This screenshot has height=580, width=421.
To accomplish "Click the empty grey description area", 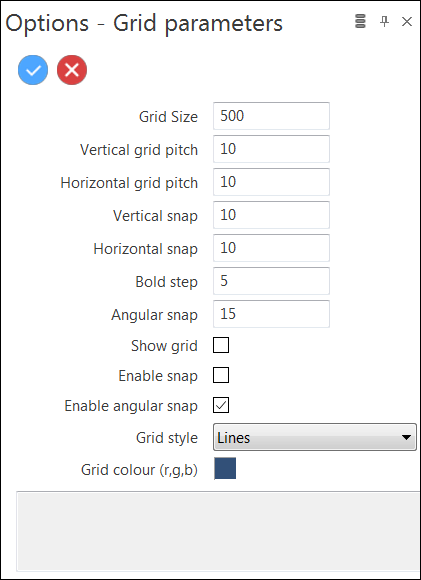I will 218,531.
